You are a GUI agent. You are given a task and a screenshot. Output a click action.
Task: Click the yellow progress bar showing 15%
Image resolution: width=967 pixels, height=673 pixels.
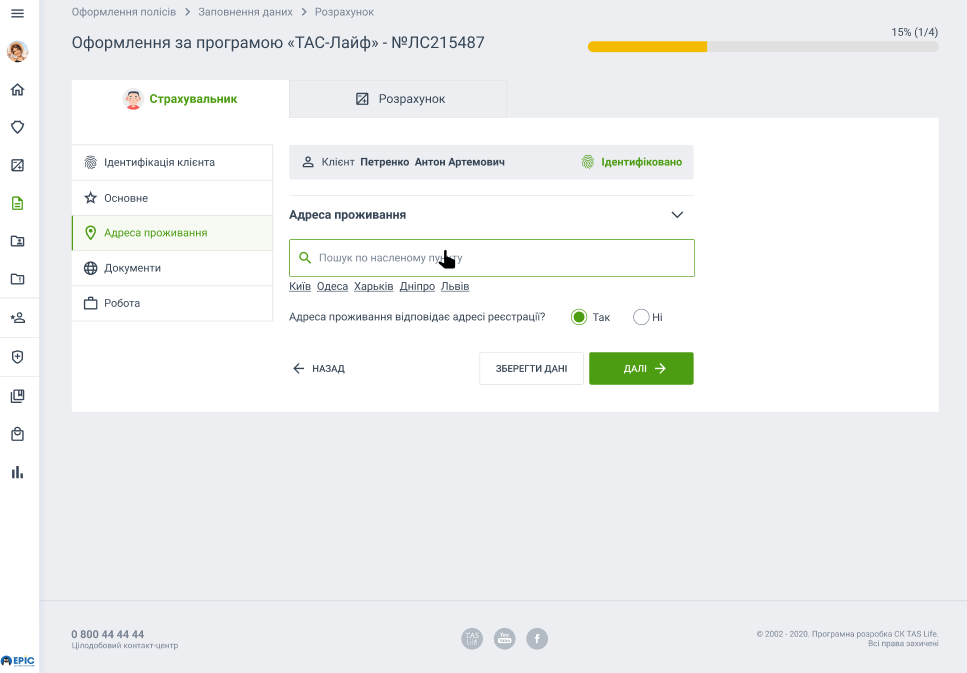(x=646, y=46)
